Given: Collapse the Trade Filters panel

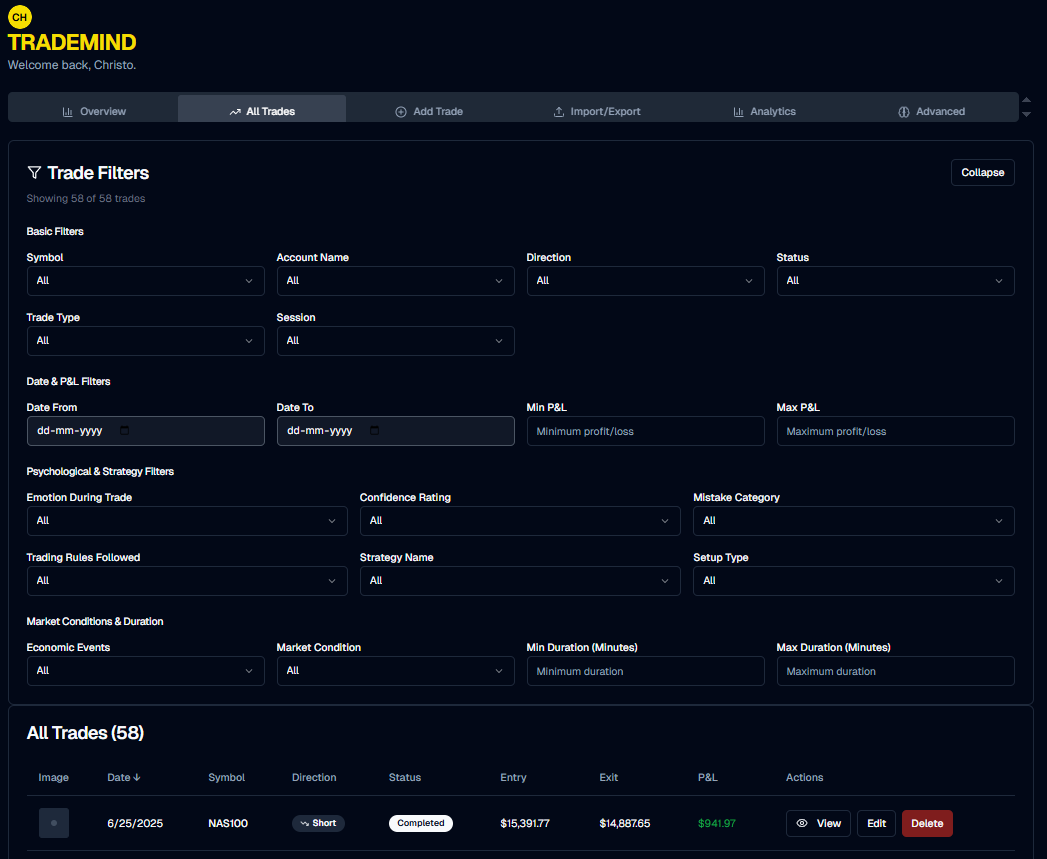Looking at the screenshot, I should (982, 172).
